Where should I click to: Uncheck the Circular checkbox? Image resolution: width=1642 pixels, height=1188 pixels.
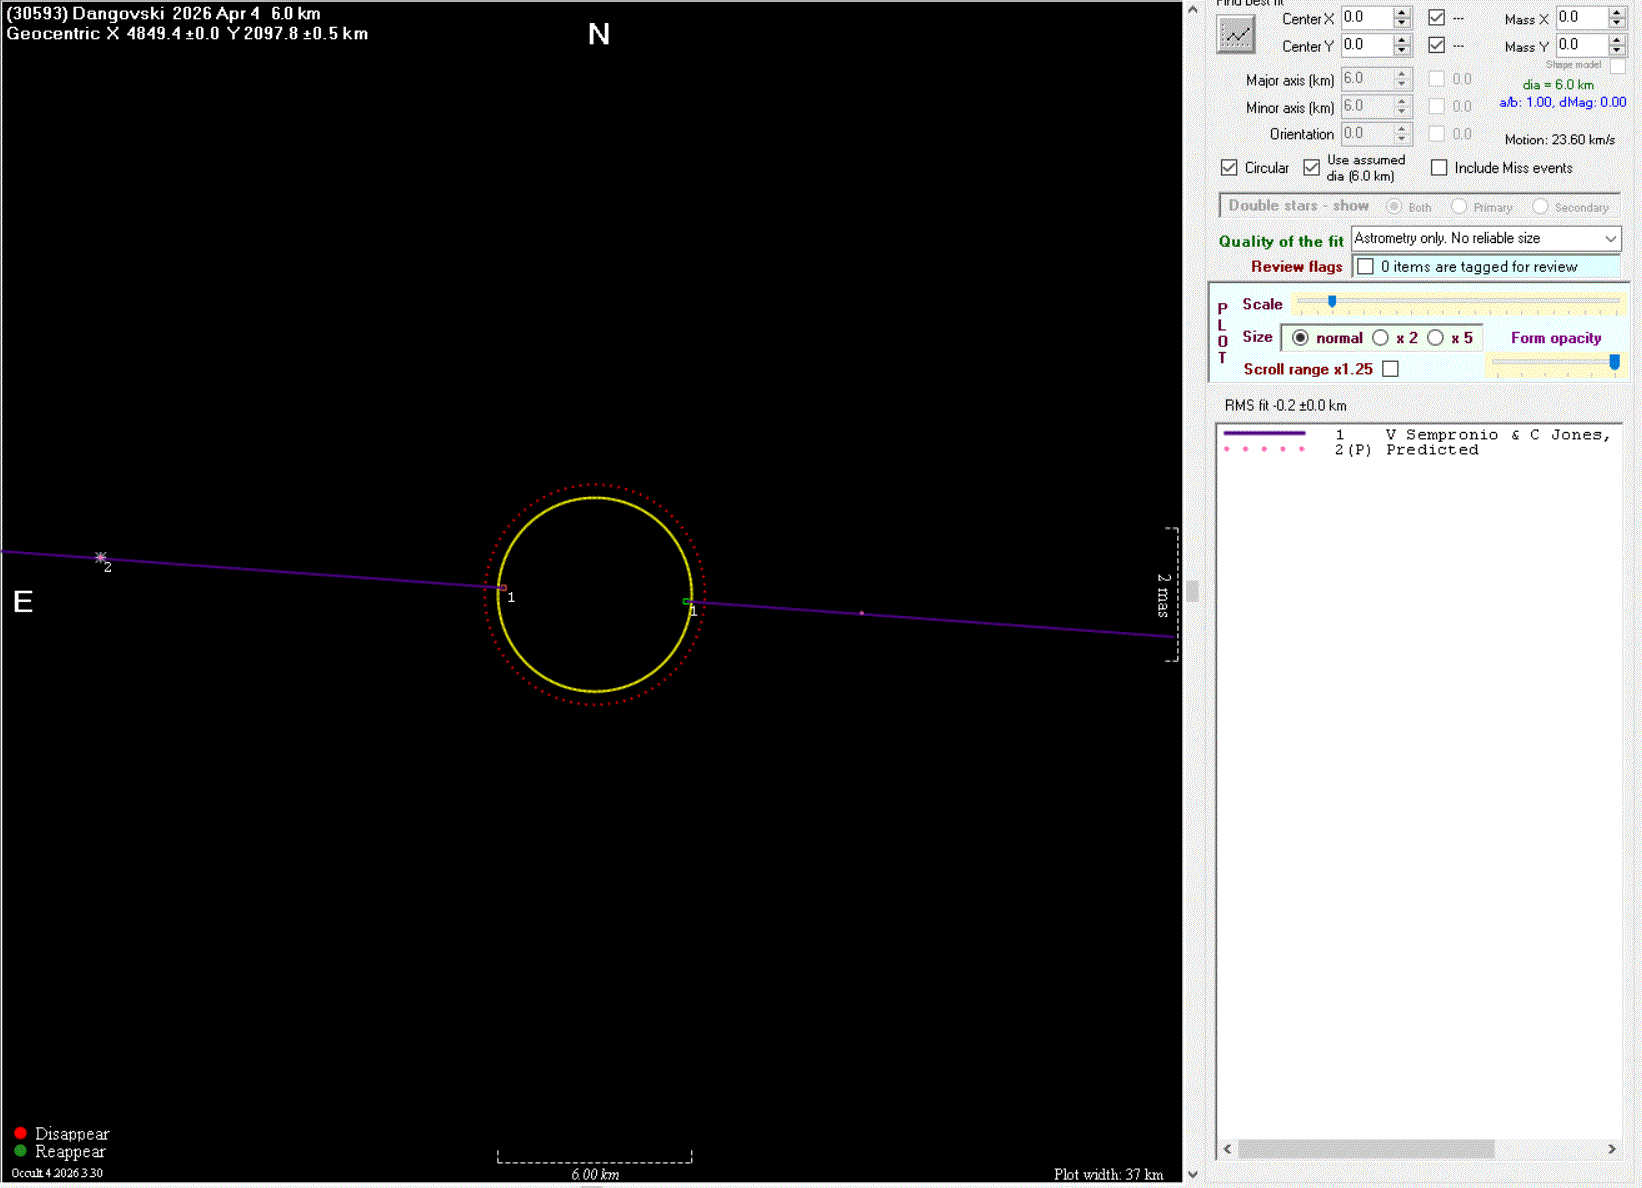(x=1230, y=168)
